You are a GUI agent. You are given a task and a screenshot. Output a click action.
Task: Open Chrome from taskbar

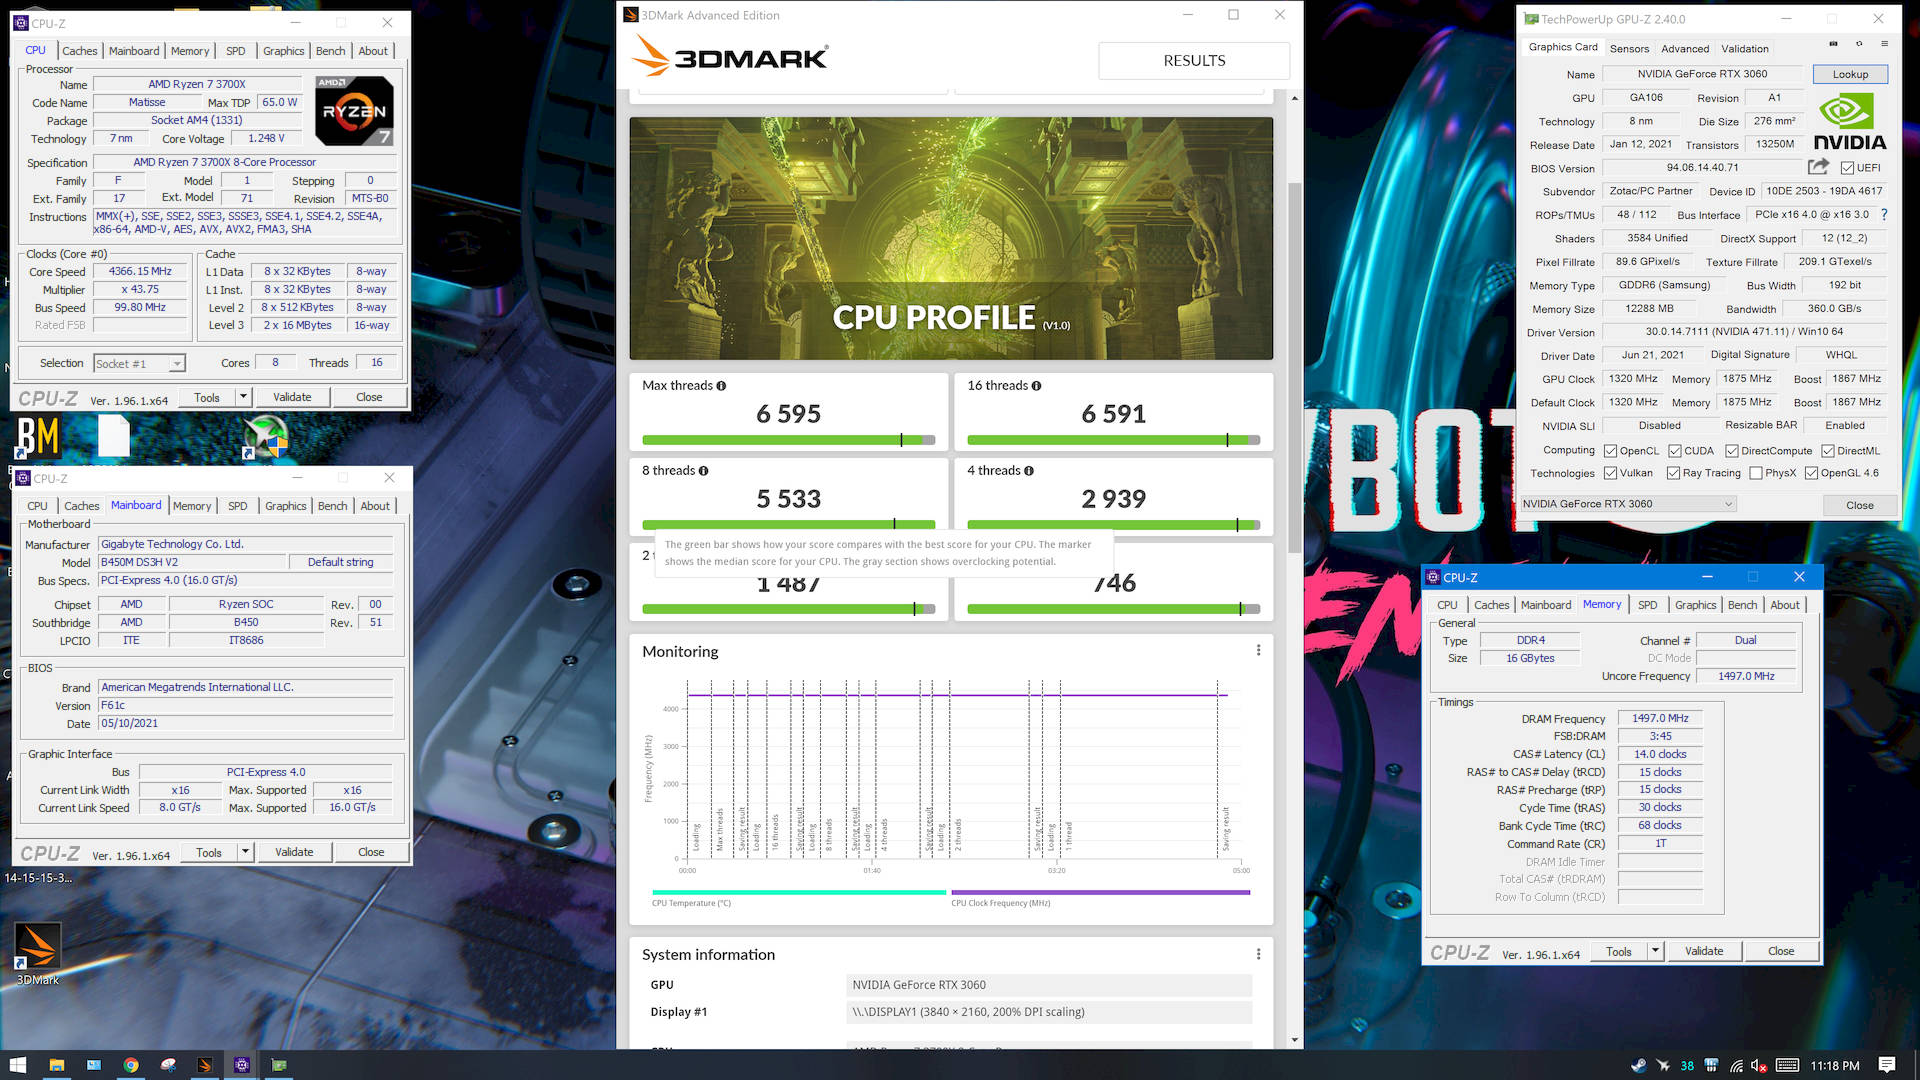point(131,1065)
